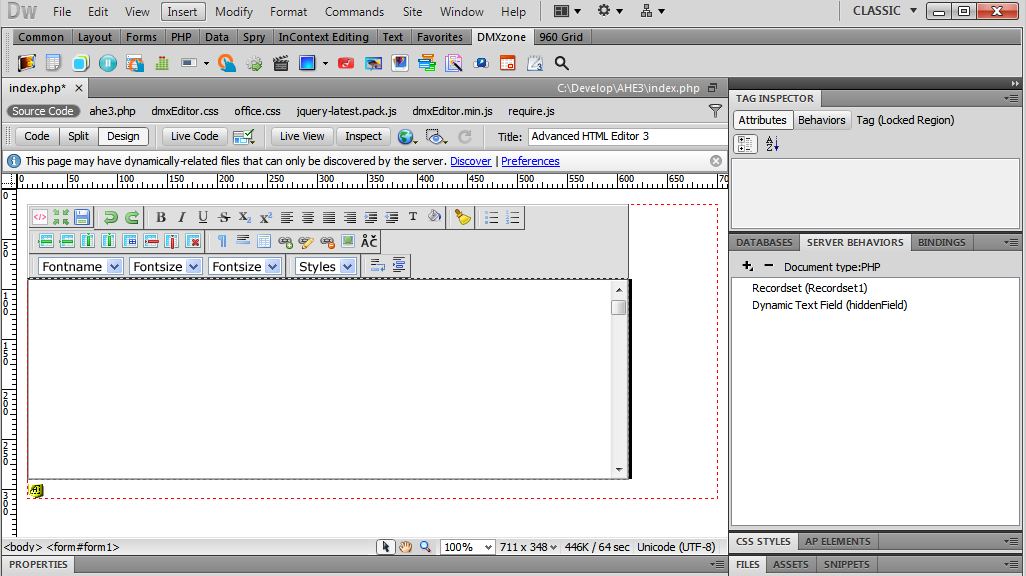Select Recordset (Recordset1) server behavior
This screenshot has height=576, width=1026.
pos(809,288)
